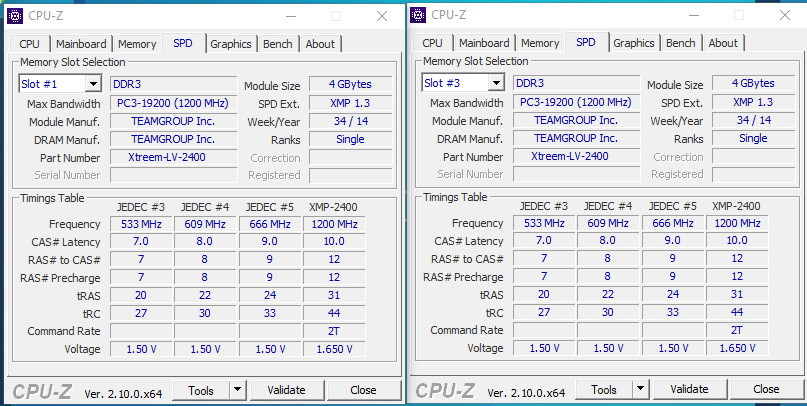Open the Slot #1 dropdown in left window
Image resolution: width=807 pixels, height=406 pixels.
point(94,84)
